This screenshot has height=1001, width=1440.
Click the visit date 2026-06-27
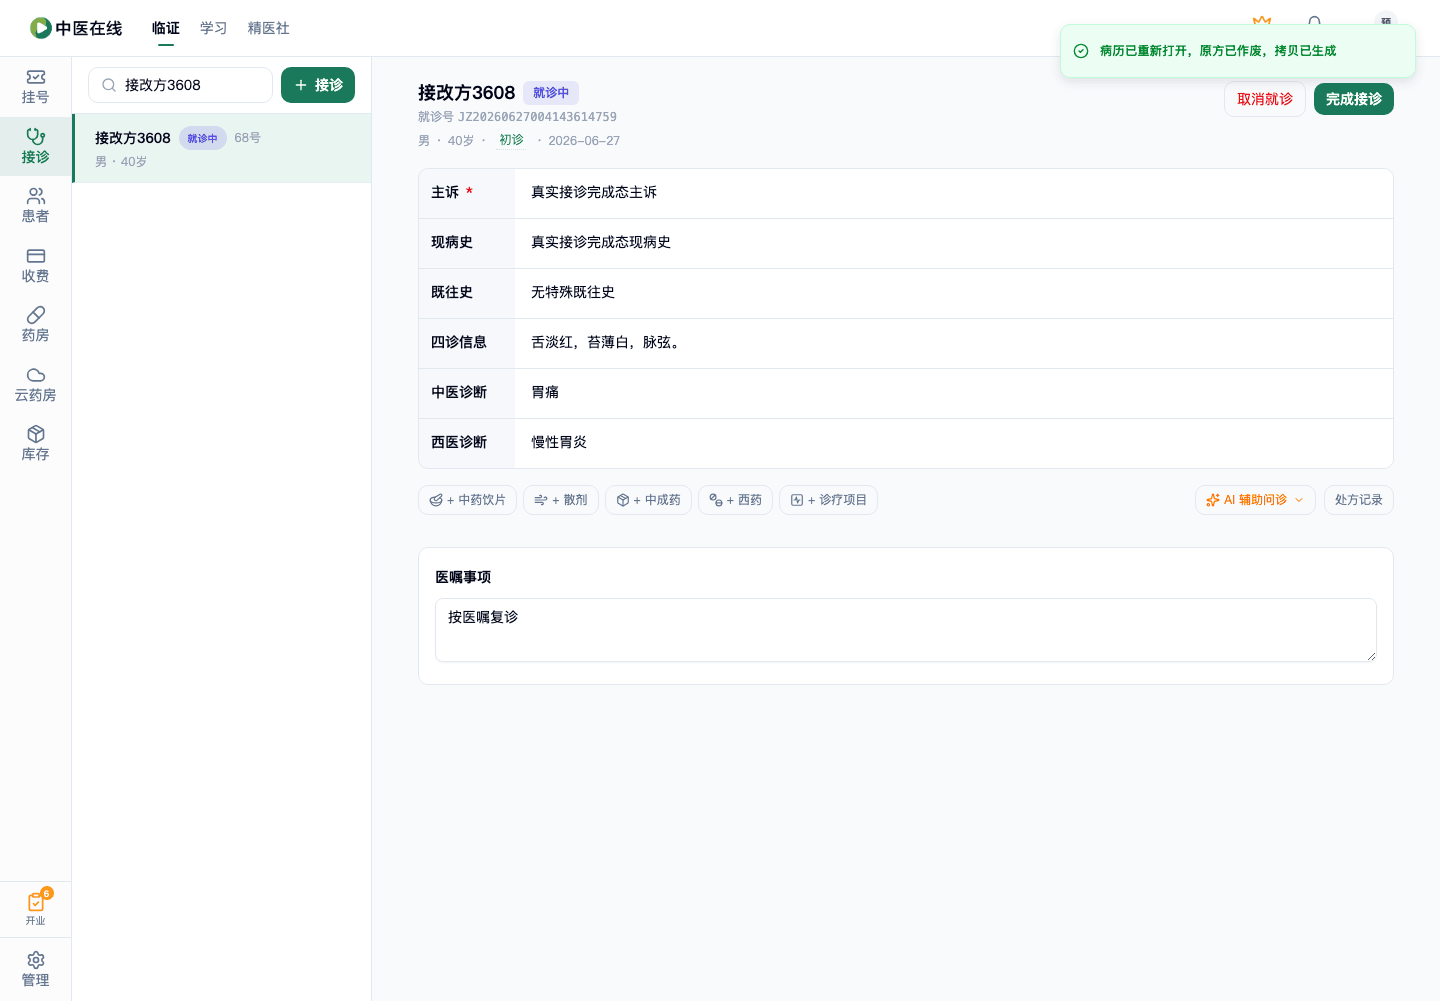click(584, 141)
